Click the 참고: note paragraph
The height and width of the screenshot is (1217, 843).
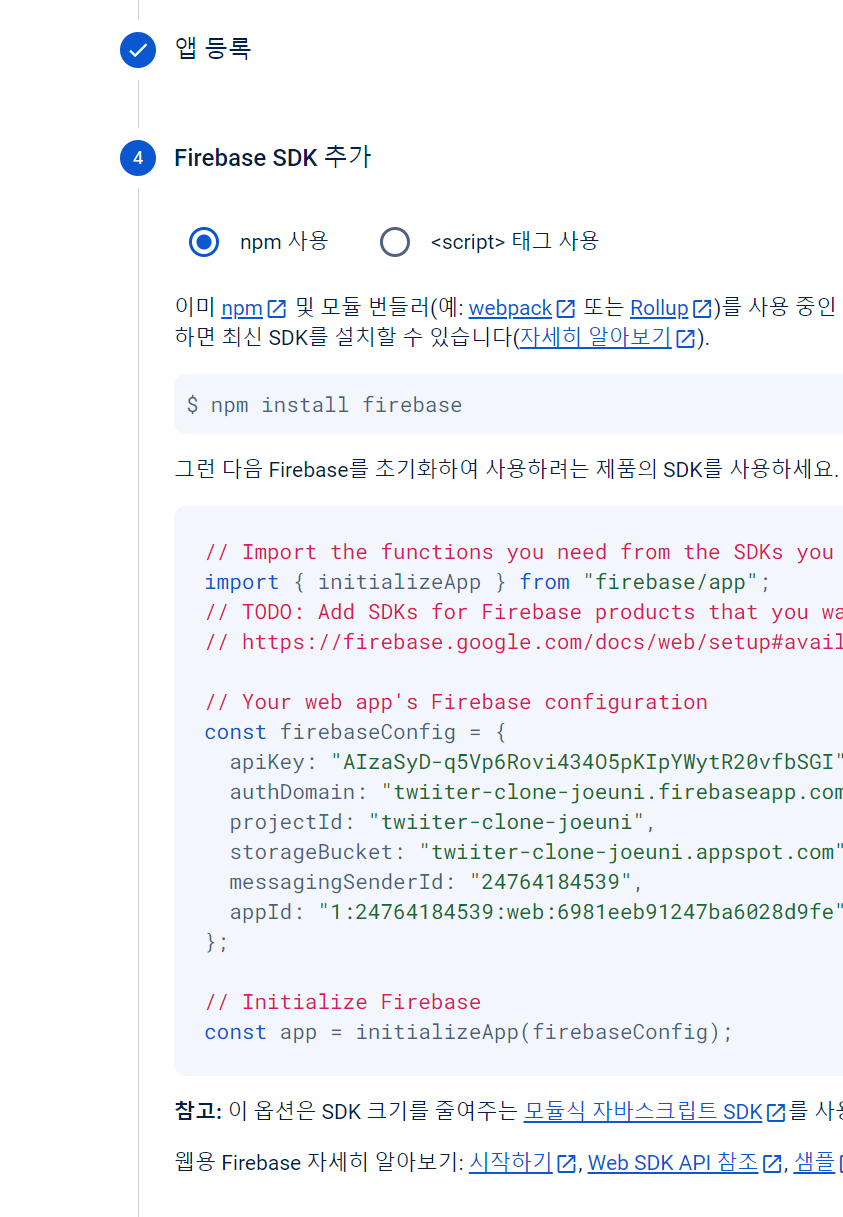point(508,1111)
